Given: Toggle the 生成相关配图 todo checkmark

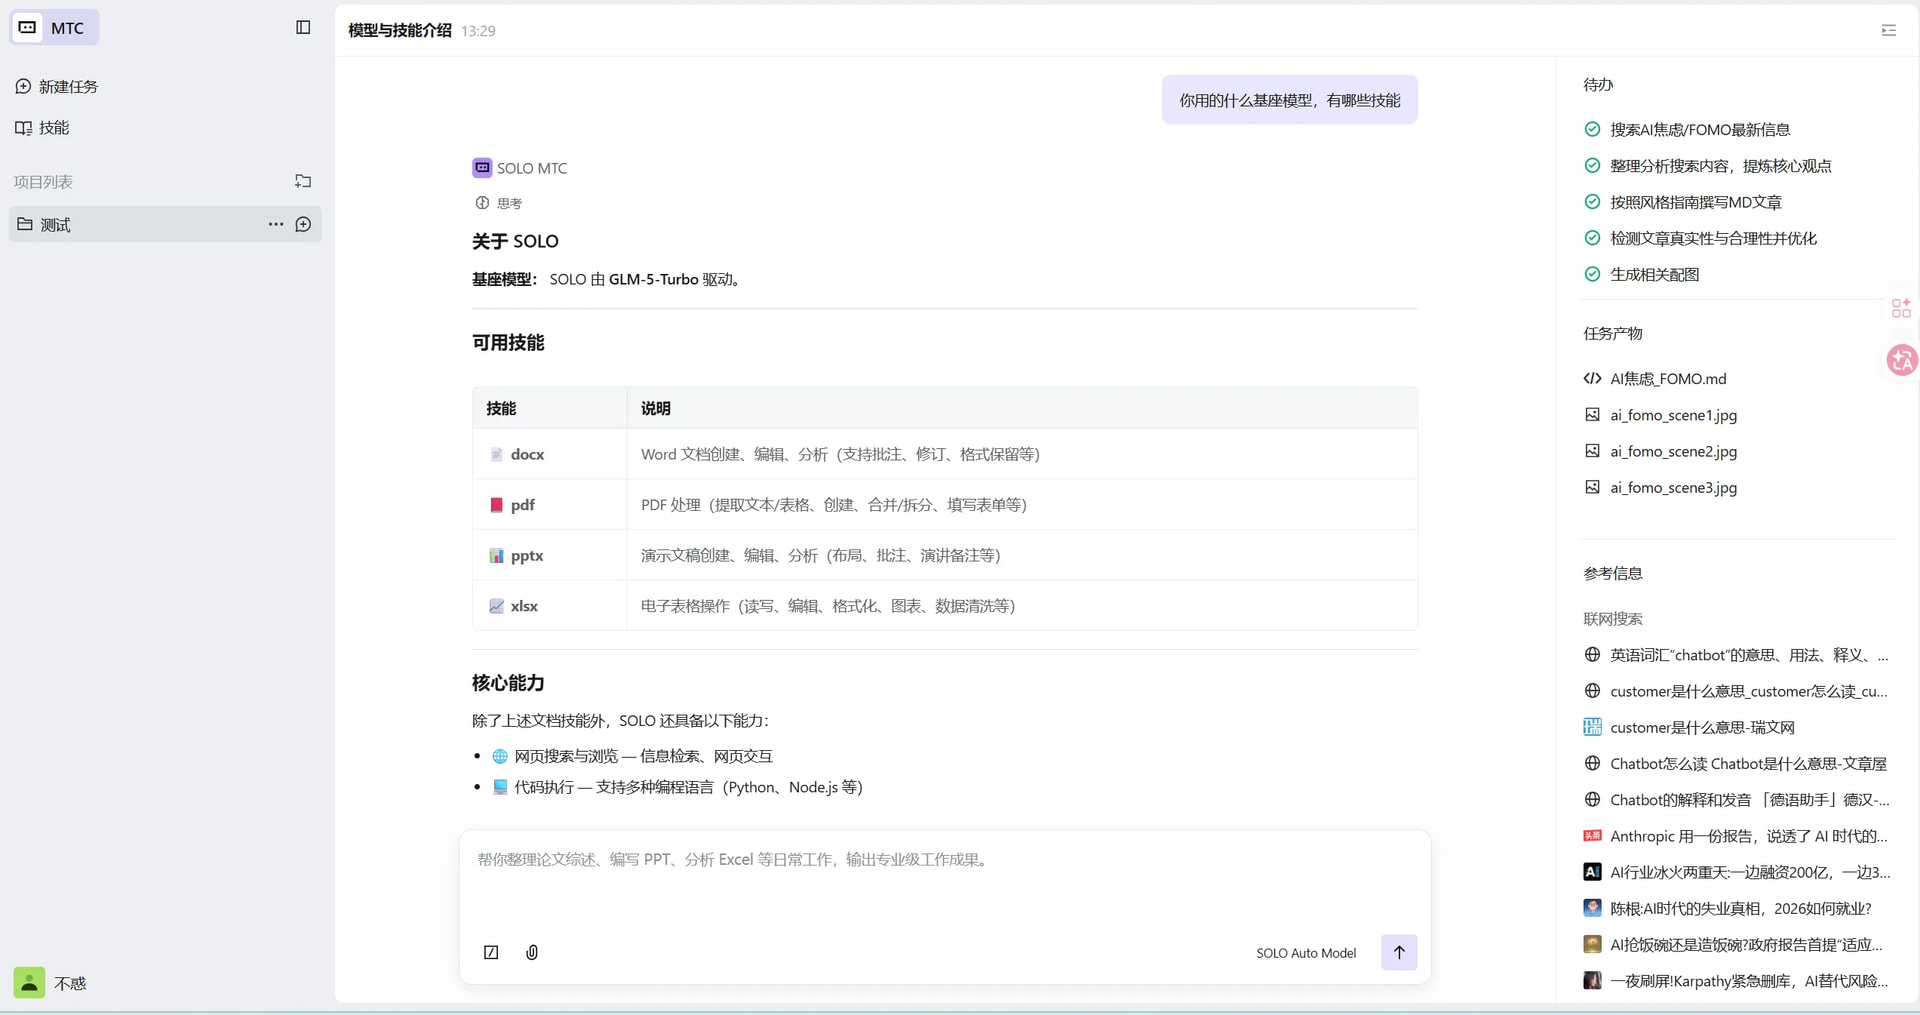Looking at the screenshot, I should pyautogui.click(x=1592, y=274).
